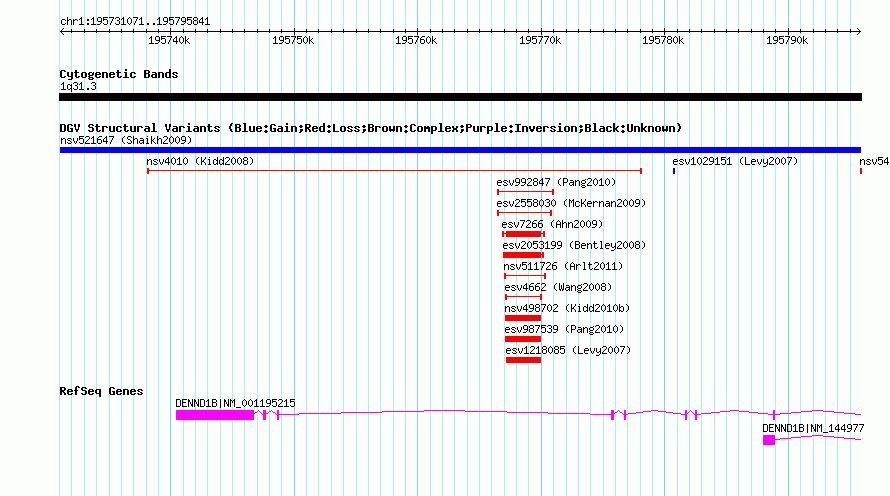Click the esv4662 (Wang2008) label

tap(559, 287)
